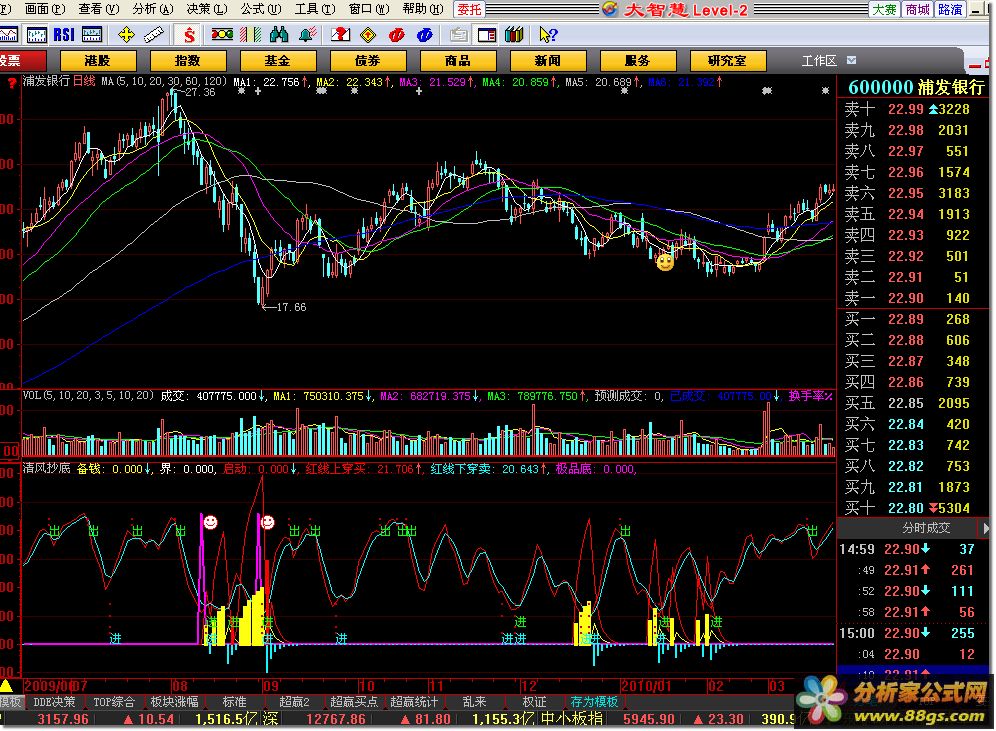996x731 pixels.
Task: Switch to the 权证 template tab
Action: pos(534,702)
